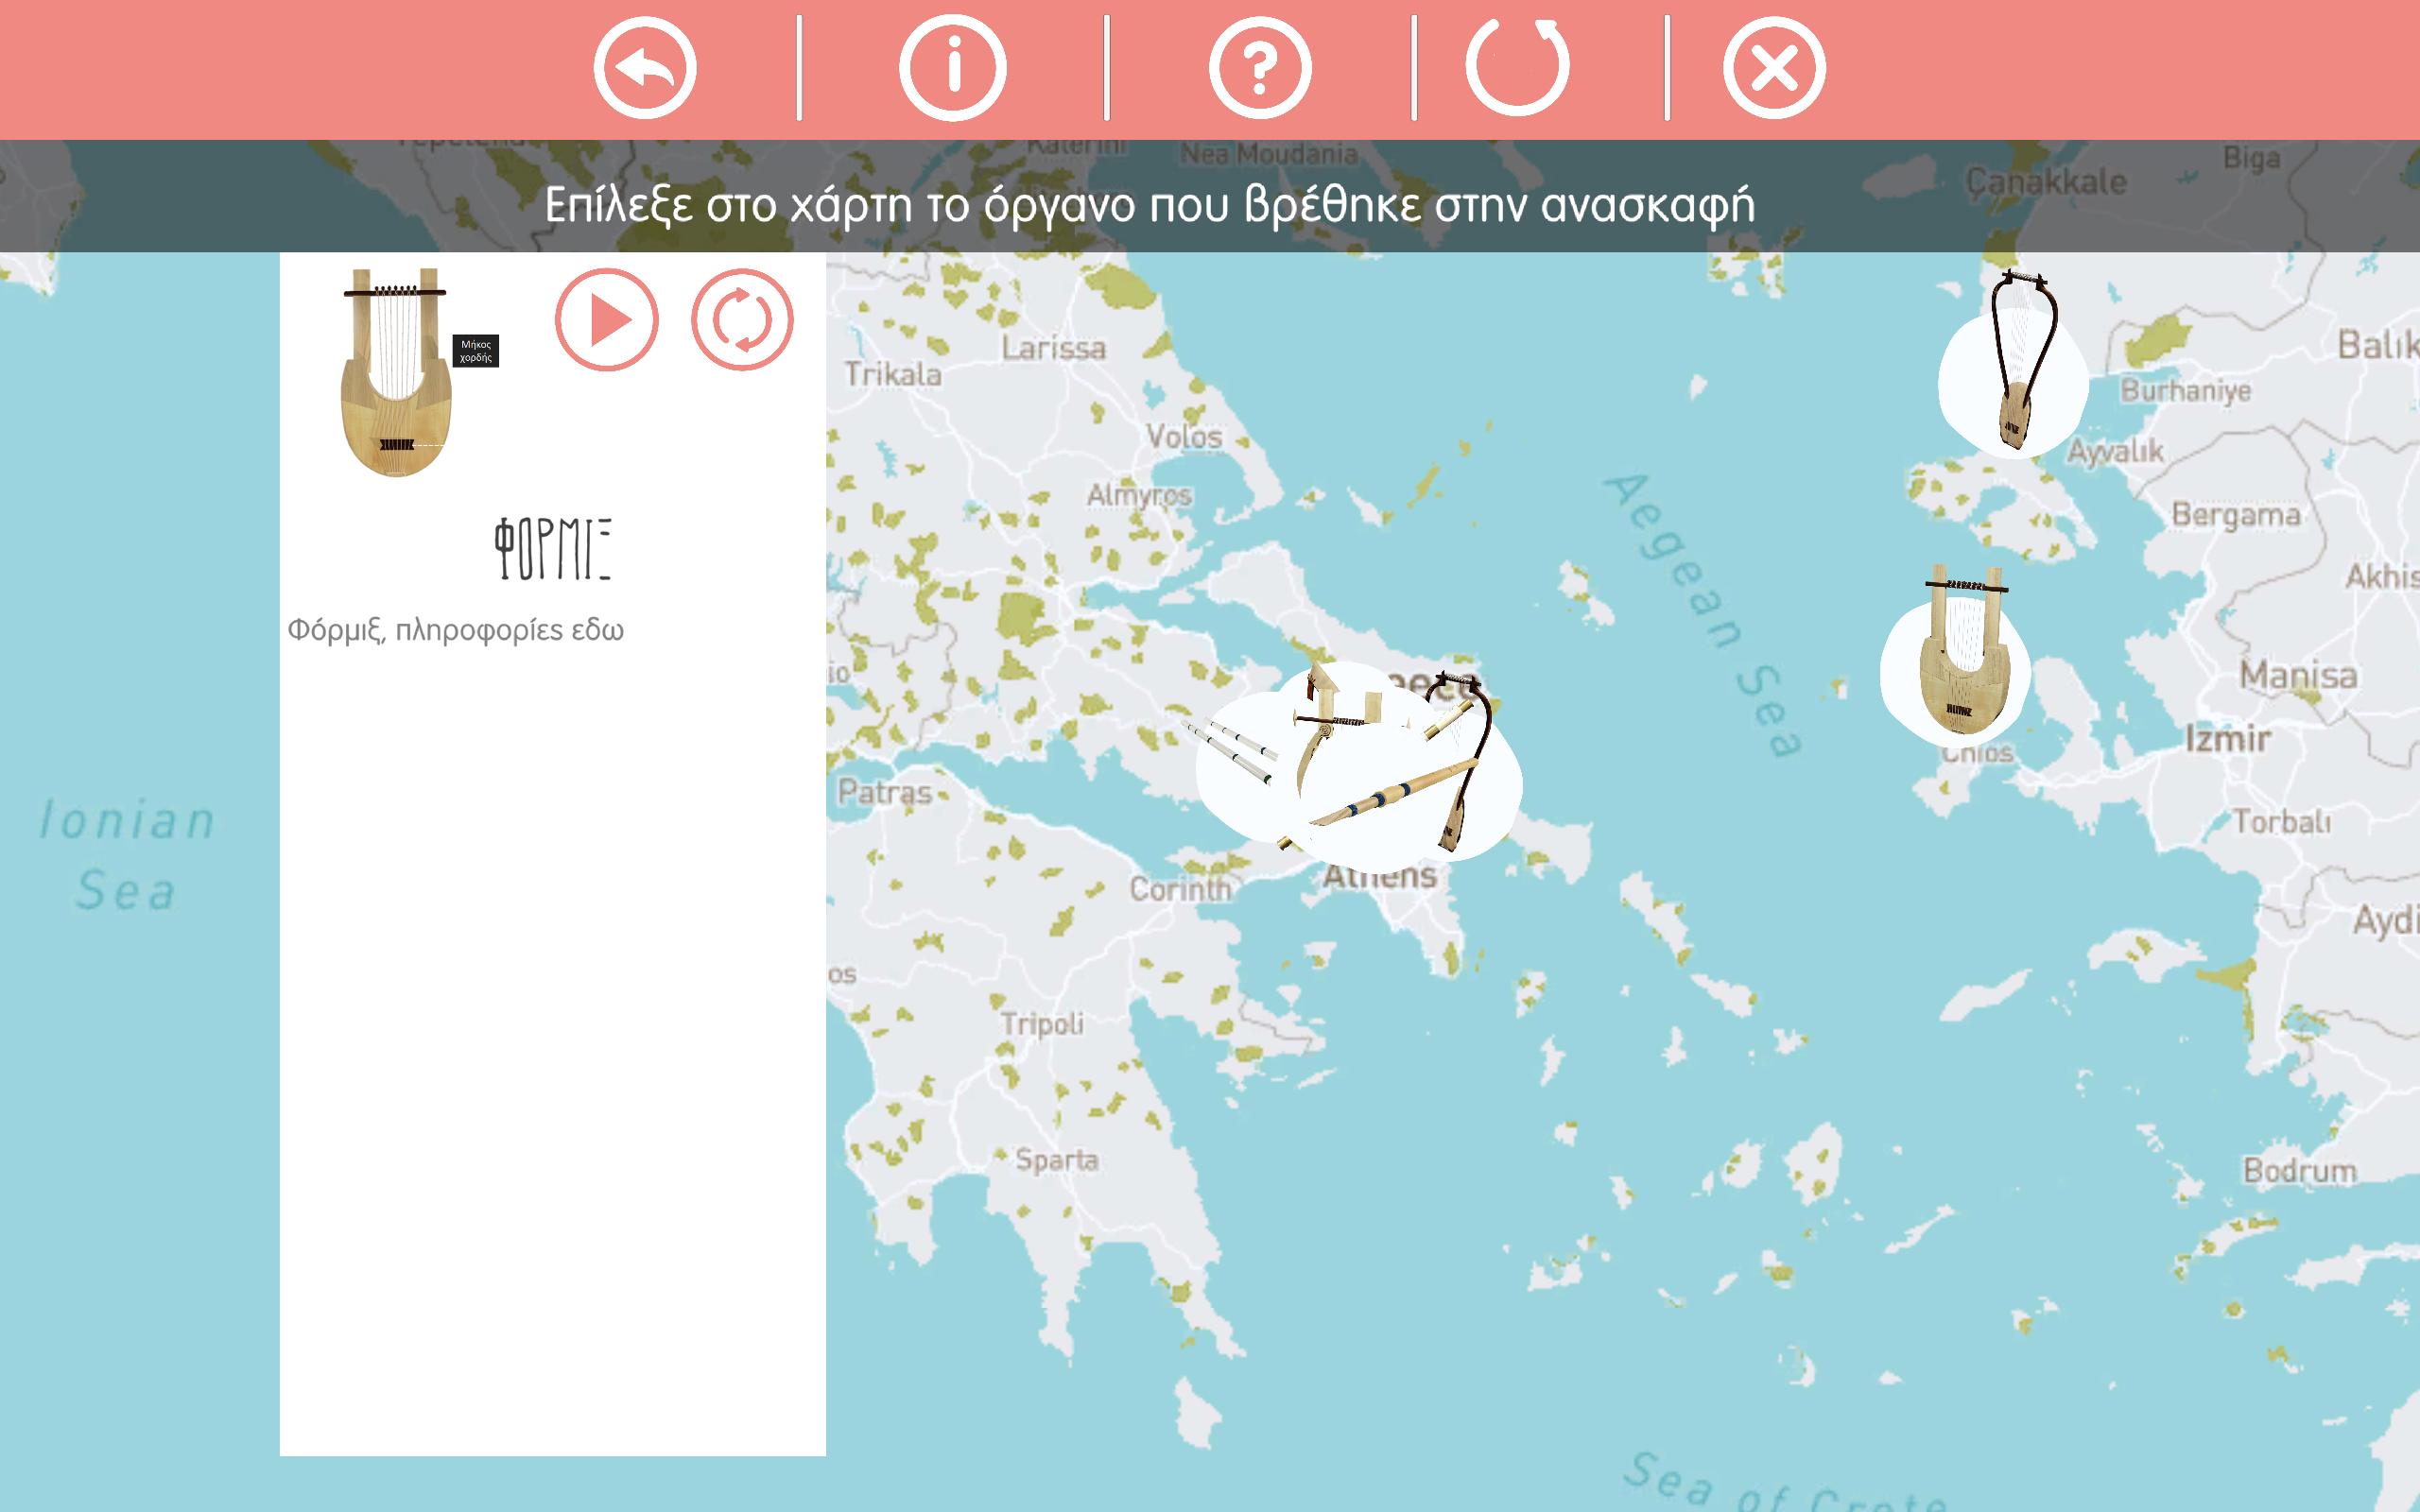Click the 'Φόρμιξ, πληροφορίες εδω' text

[x=456, y=630]
